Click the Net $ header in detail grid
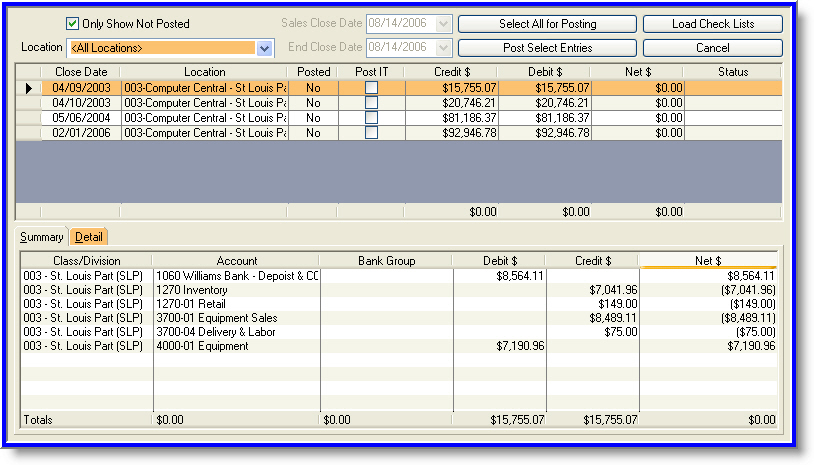Viewport: 814px width, 465px height. coord(708,261)
